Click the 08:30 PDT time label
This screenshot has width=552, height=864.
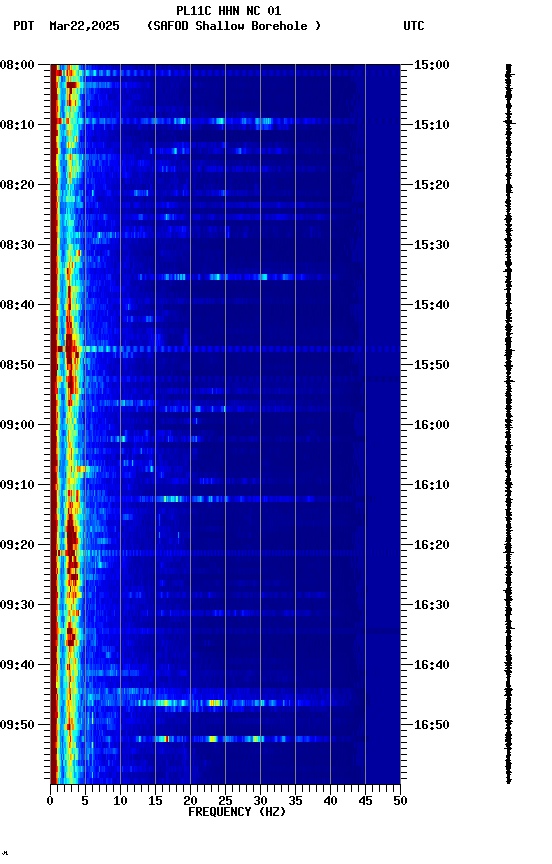(x=17, y=245)
